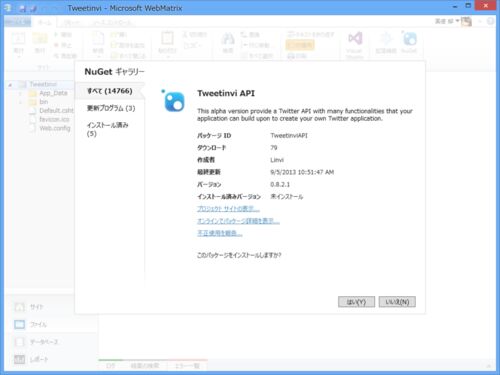Open the project site display link
The width and height of the screenshot is (500, 375).
coord(228,209)
